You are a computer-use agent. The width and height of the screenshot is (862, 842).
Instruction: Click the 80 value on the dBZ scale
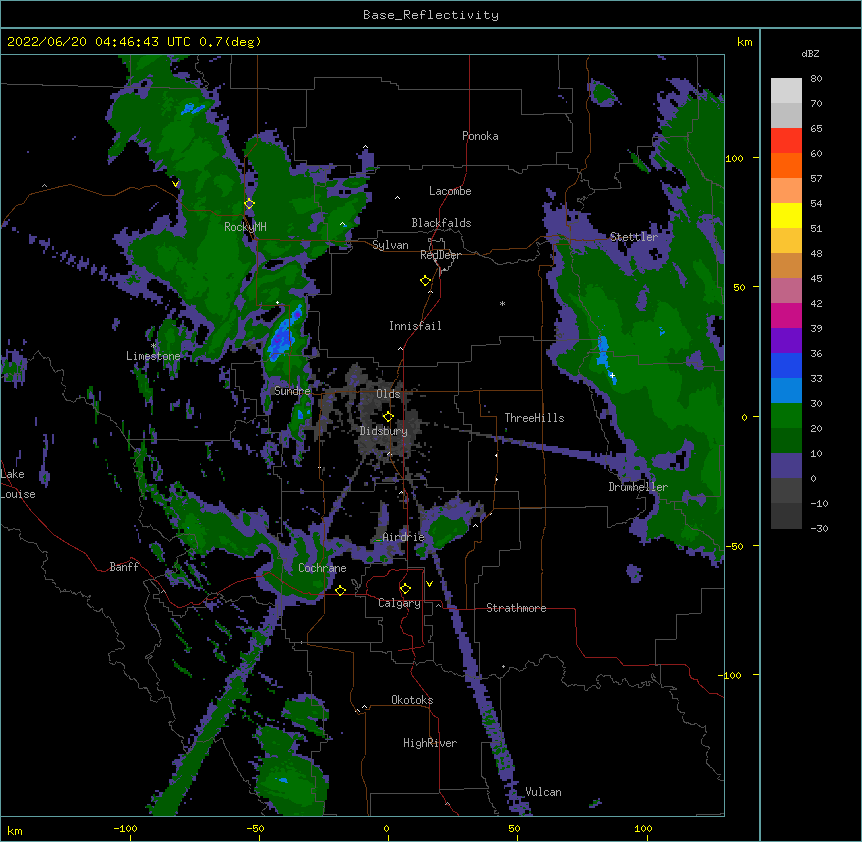(x=816, y=79)
